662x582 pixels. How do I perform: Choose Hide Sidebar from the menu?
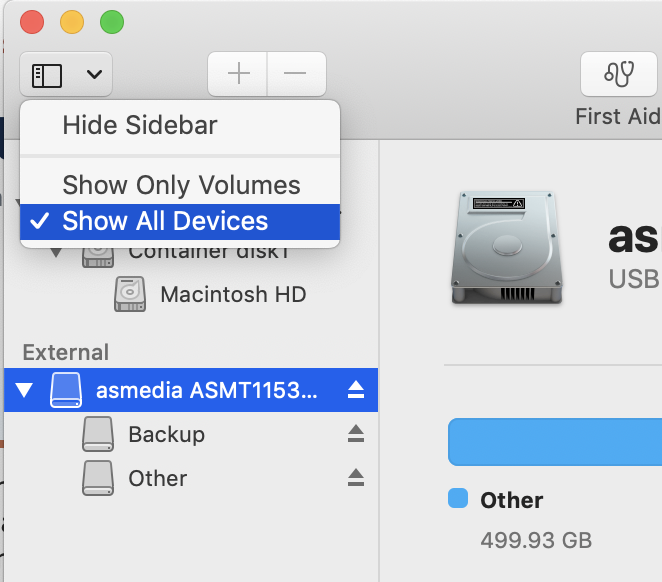[140, 125]
